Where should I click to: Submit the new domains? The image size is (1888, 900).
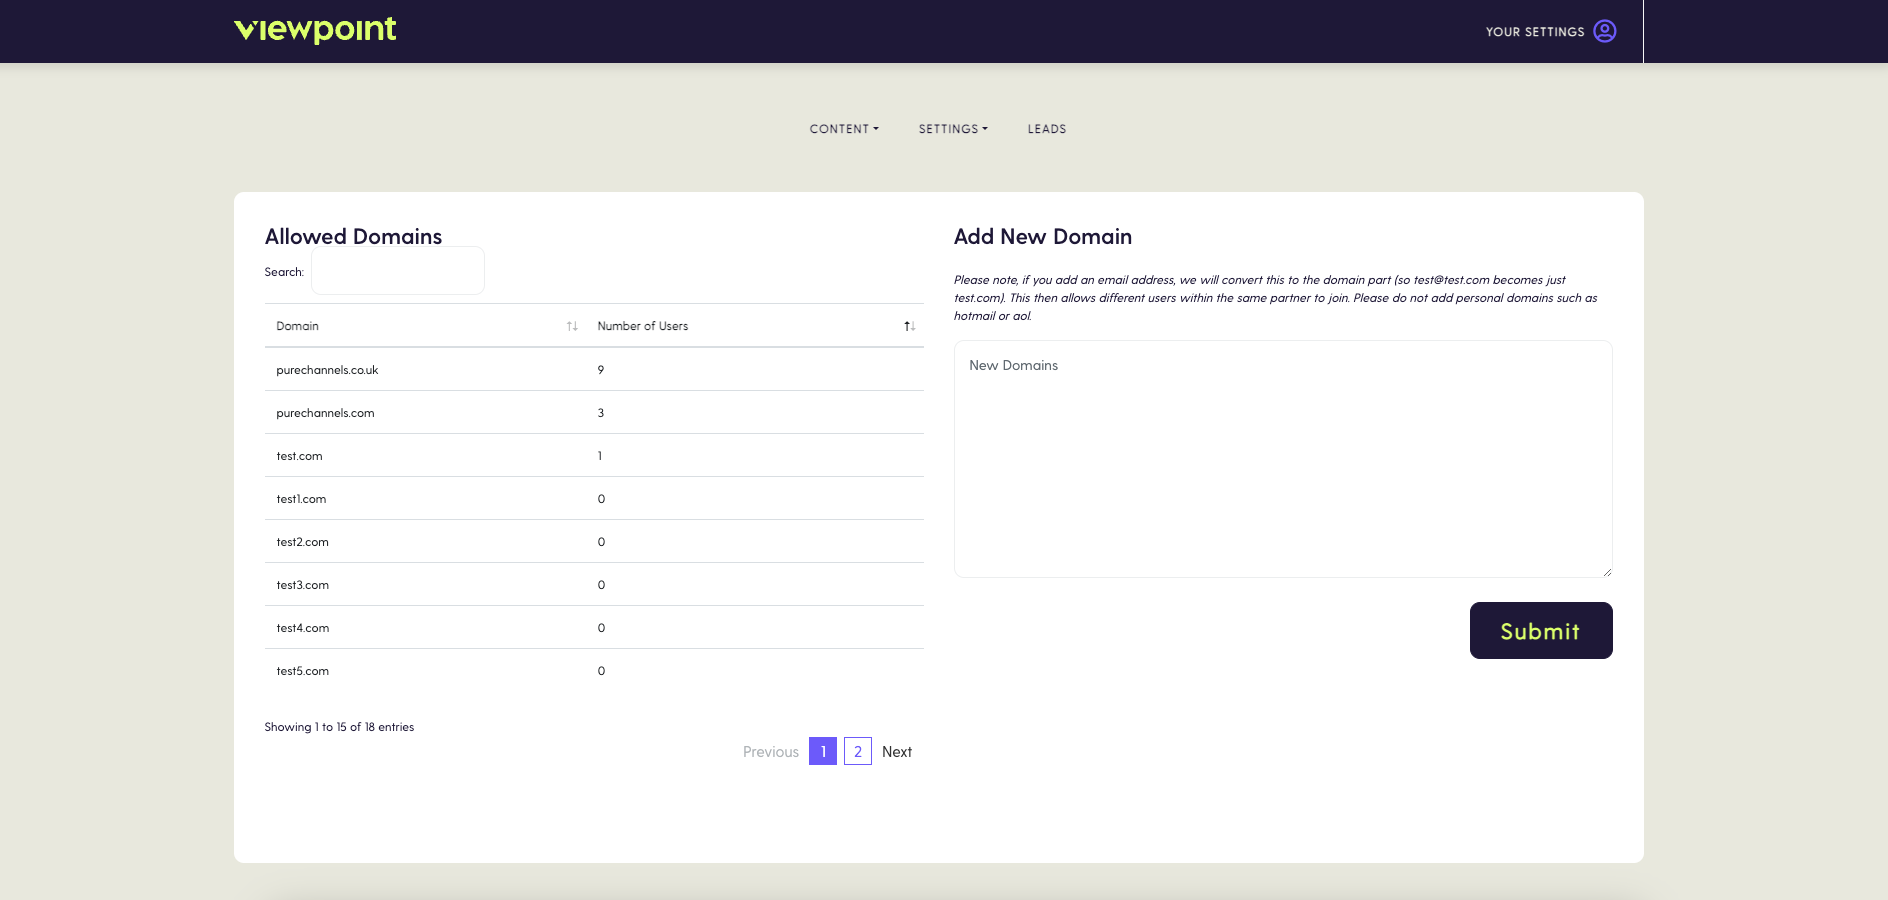click(x=1541, y=631)
